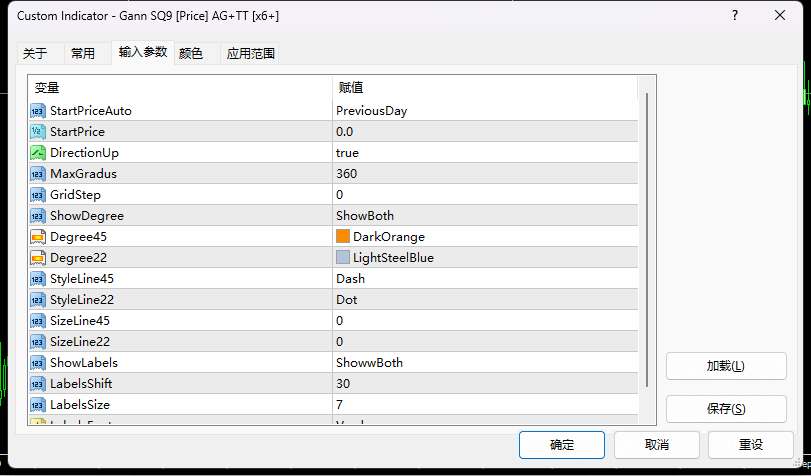Select the StyleLine22 variable name
This screenshot has width=811, height=476.
tap(82, 300)
